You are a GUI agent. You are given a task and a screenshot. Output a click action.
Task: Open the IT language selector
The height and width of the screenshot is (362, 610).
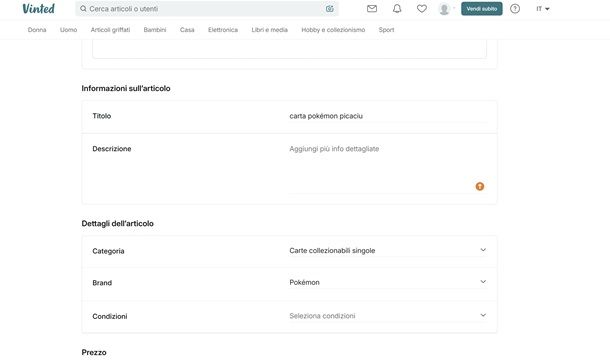pyautogui.click(x=543, y=9)
